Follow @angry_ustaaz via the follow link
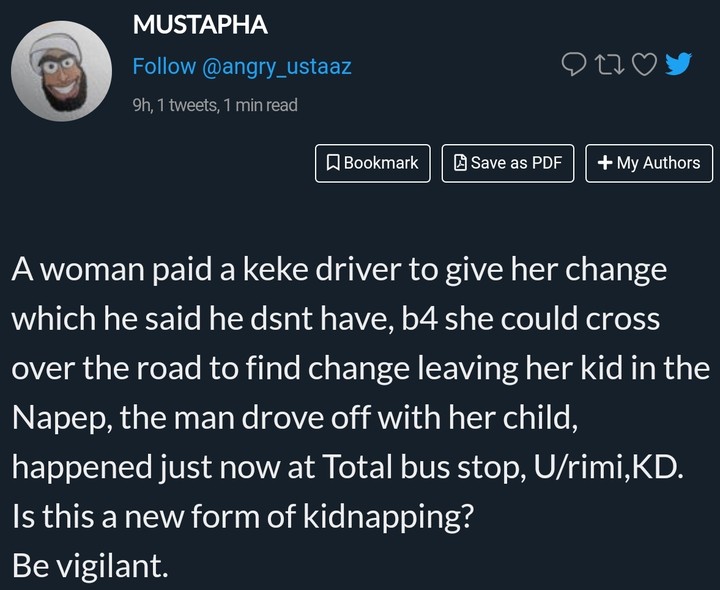Viewport: 720px width, 590px height. tap(242, 67)
